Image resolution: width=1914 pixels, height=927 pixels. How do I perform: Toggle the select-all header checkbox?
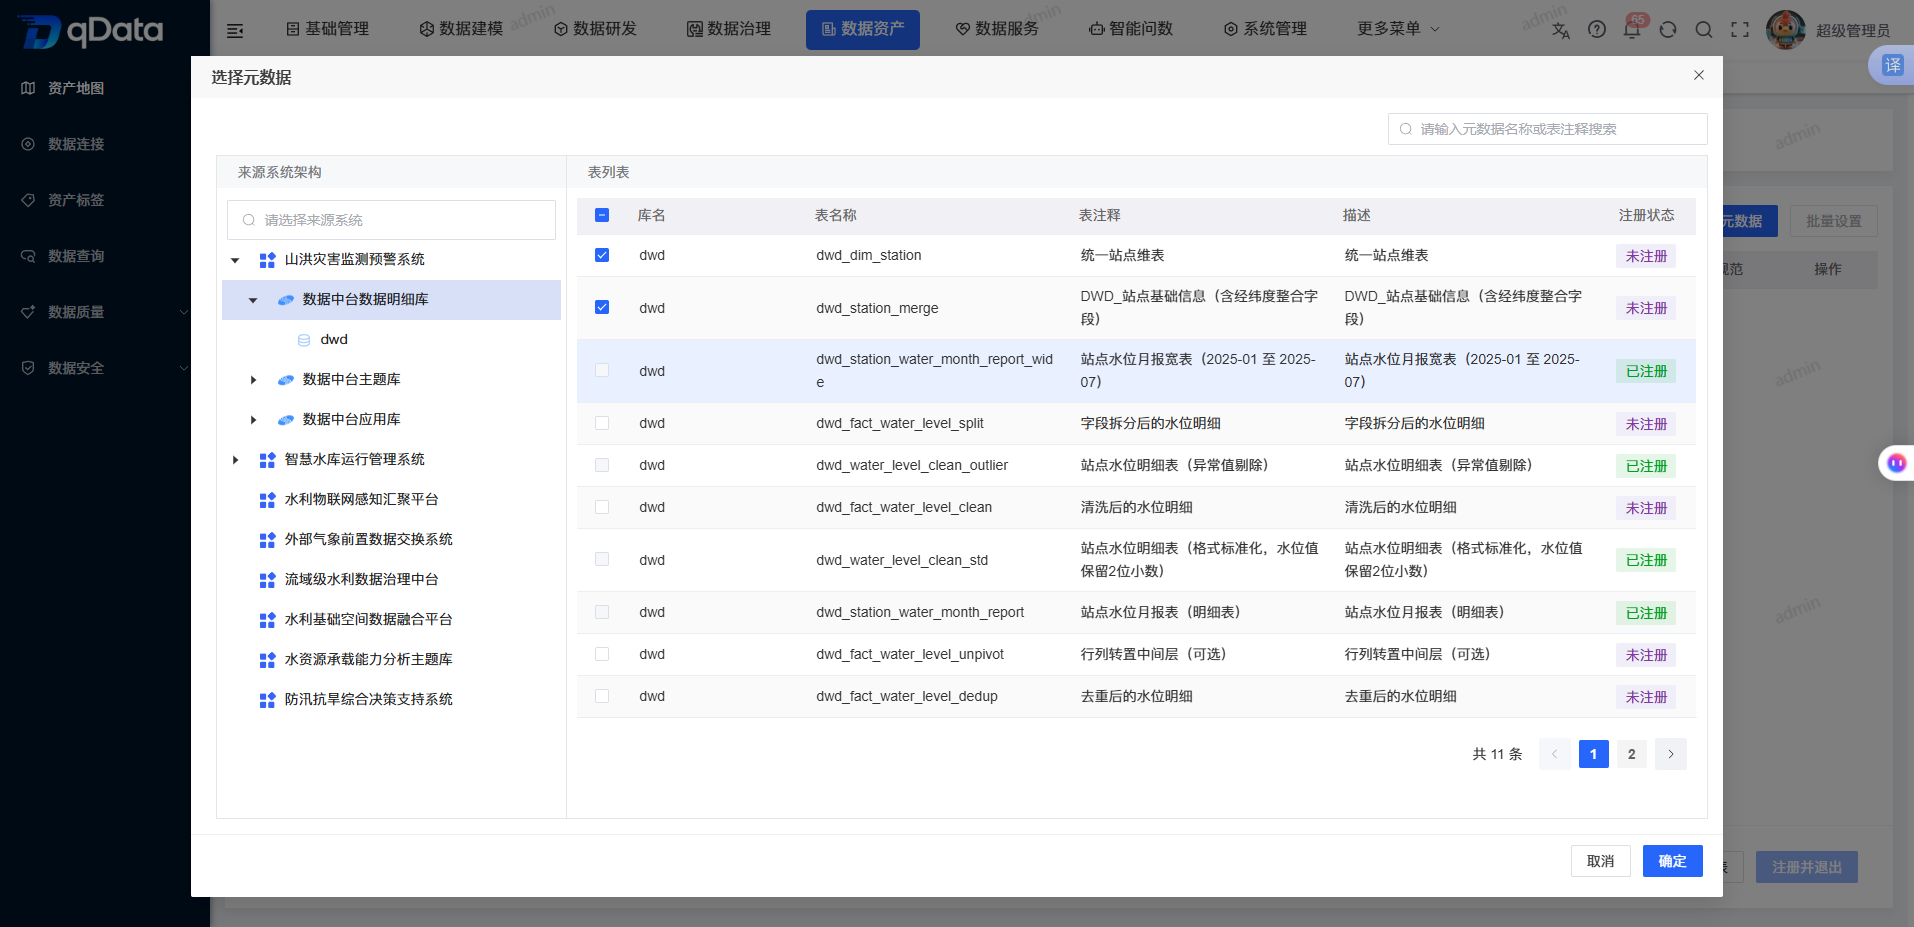coord(602,215)
